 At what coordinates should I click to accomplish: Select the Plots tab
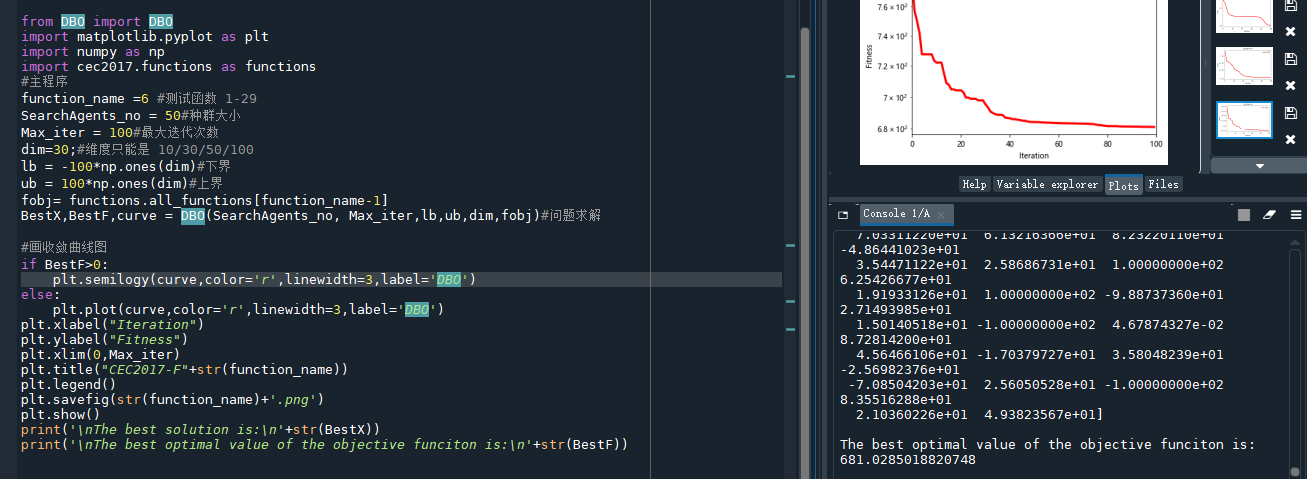click(1123, 185)
